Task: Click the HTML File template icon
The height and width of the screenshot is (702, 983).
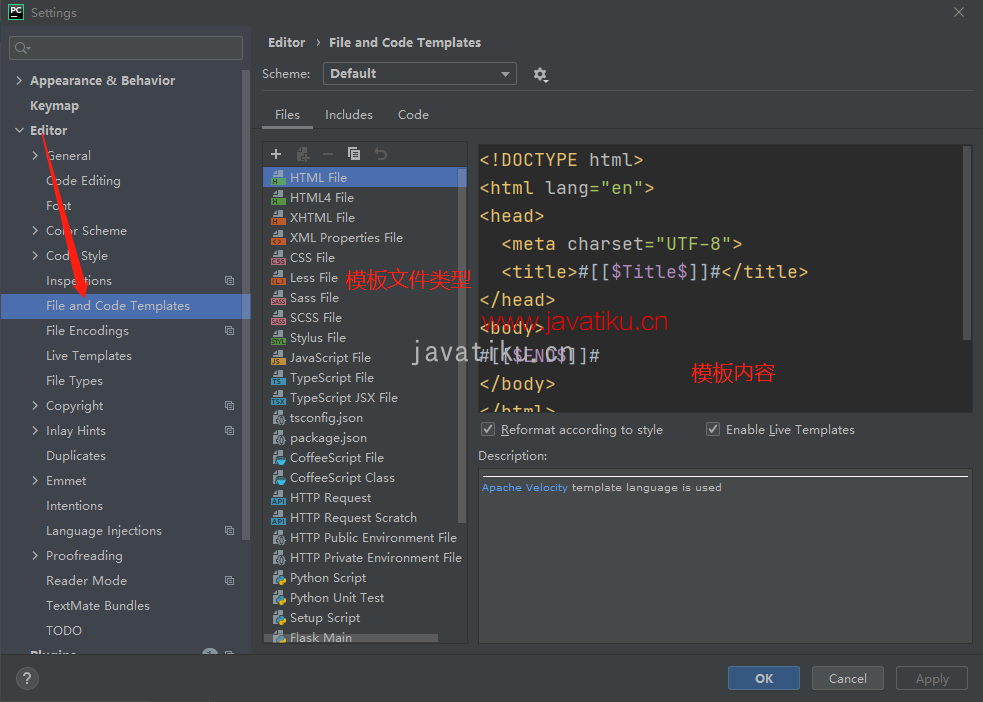Action: (278, 178)
